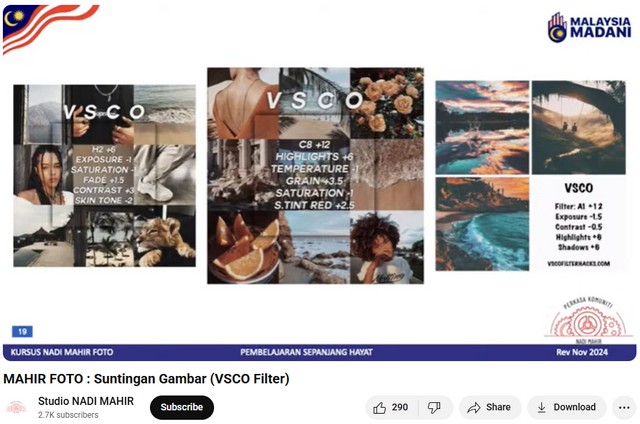Open the three-dot more actions menu

pos(624,407)
